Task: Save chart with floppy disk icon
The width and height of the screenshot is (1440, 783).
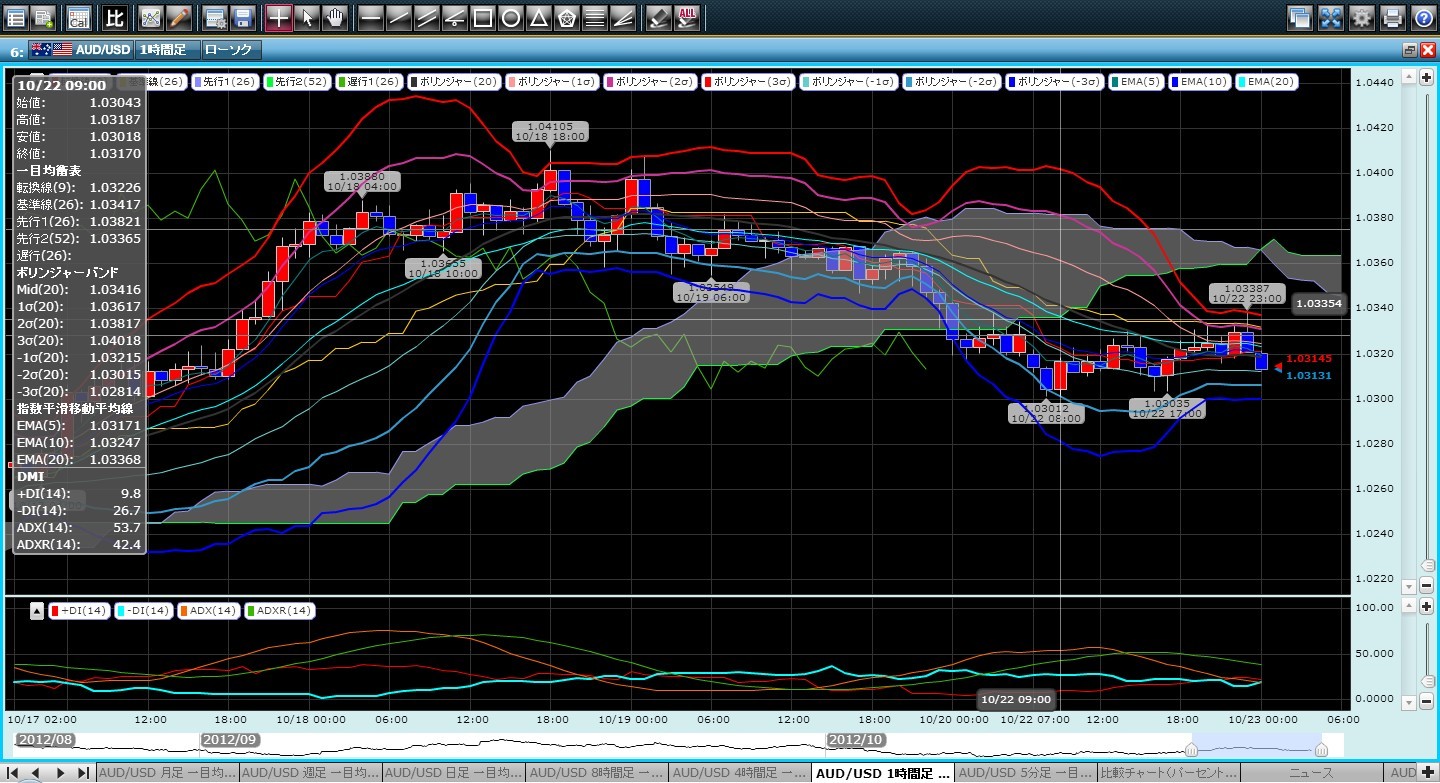Action: pyautogui.click(x=242, y=17)
